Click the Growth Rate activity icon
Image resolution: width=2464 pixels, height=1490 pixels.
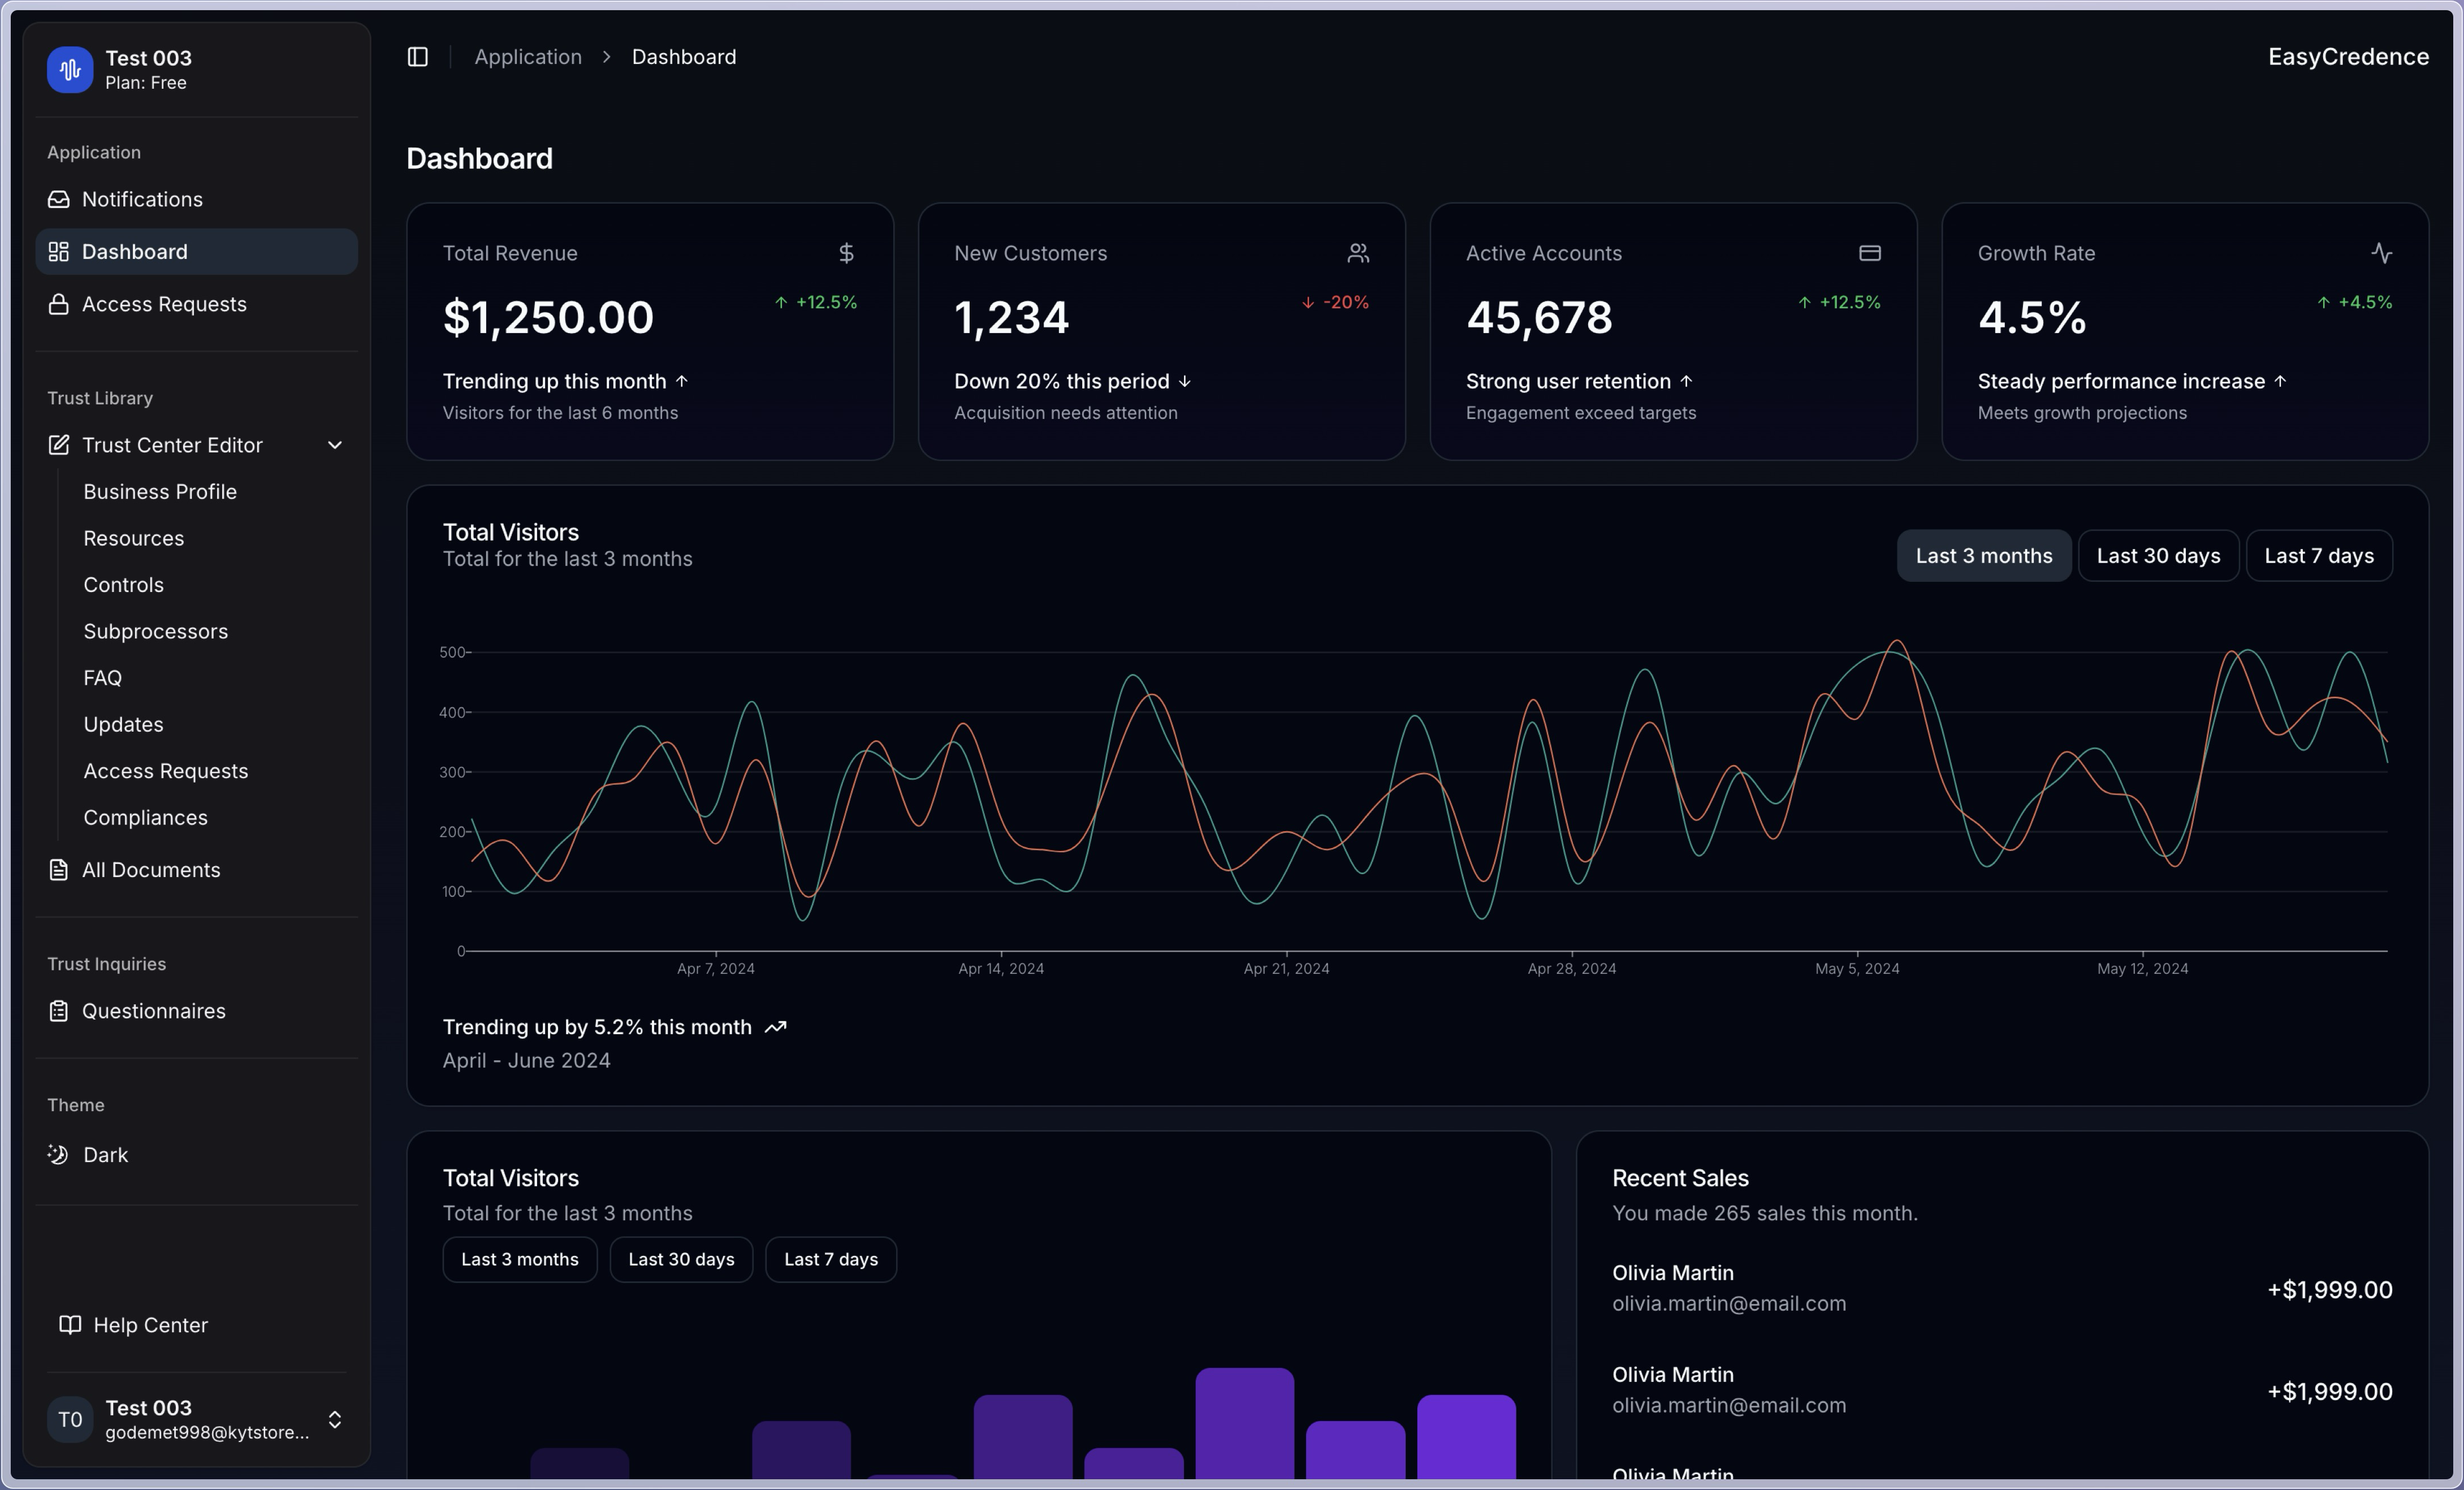pyautogui.click(x=2381, y=253)
